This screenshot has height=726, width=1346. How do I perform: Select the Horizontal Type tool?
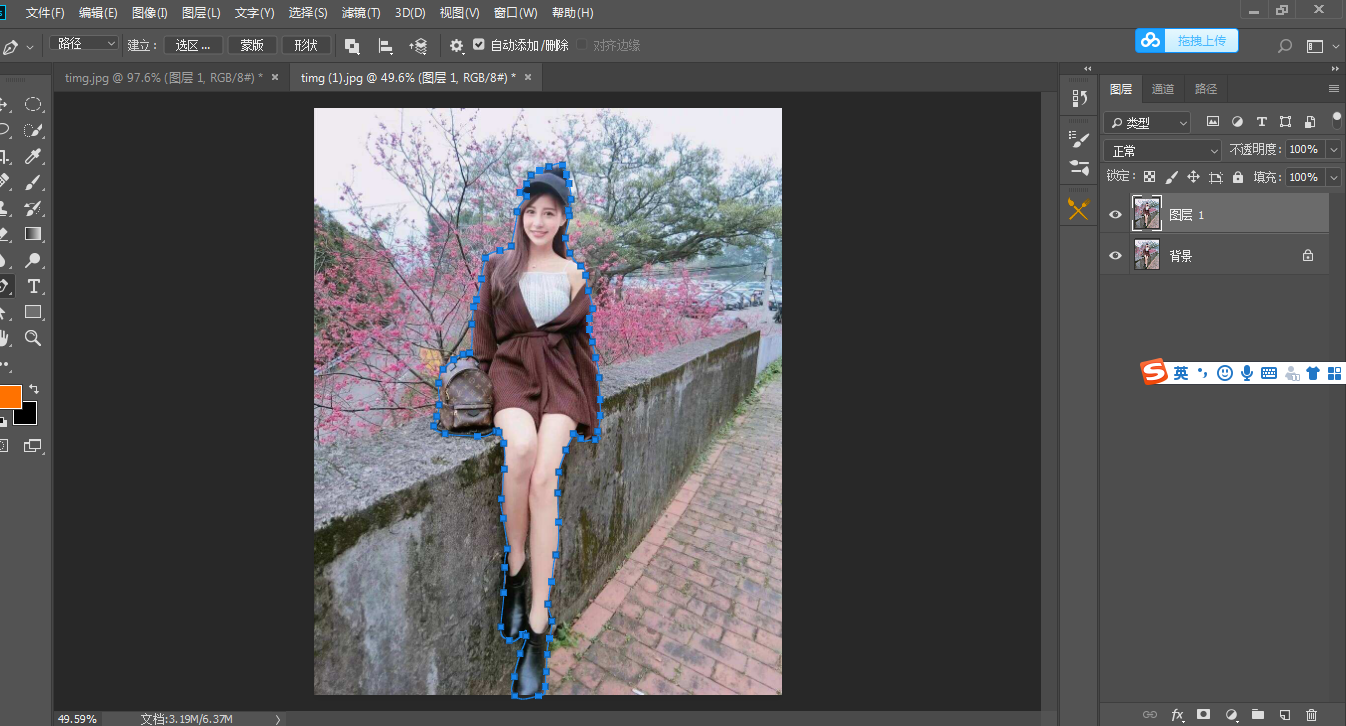33,286
